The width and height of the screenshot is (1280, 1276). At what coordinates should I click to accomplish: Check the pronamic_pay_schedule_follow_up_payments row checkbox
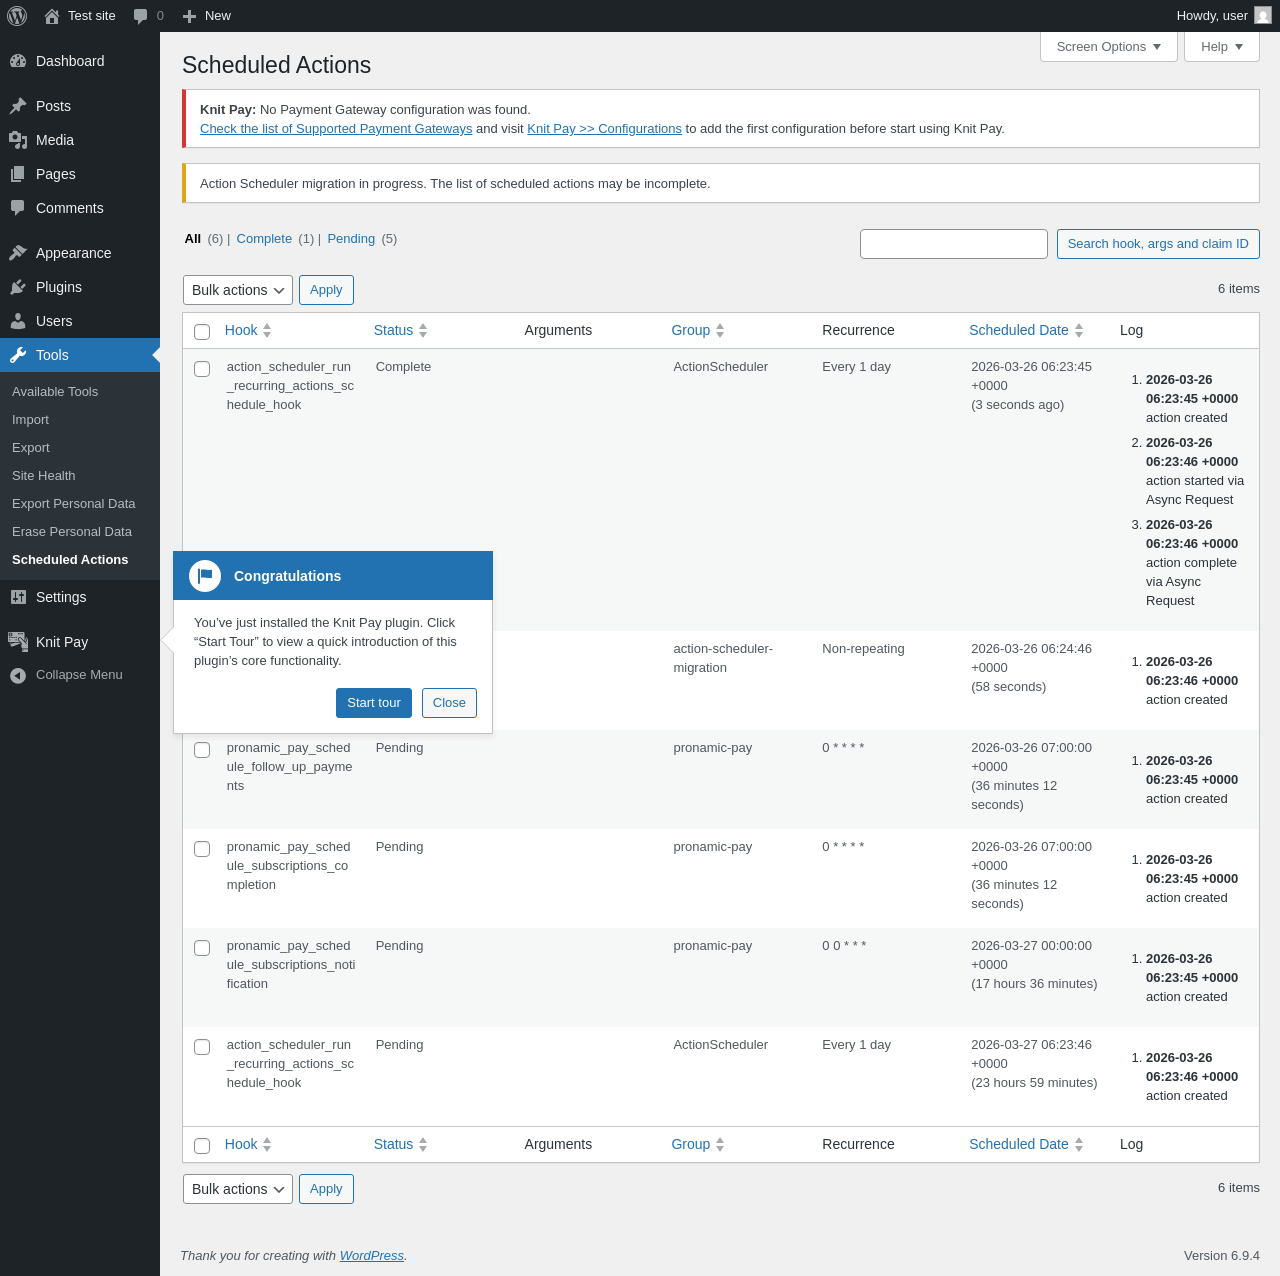click(x=202, y=750)
